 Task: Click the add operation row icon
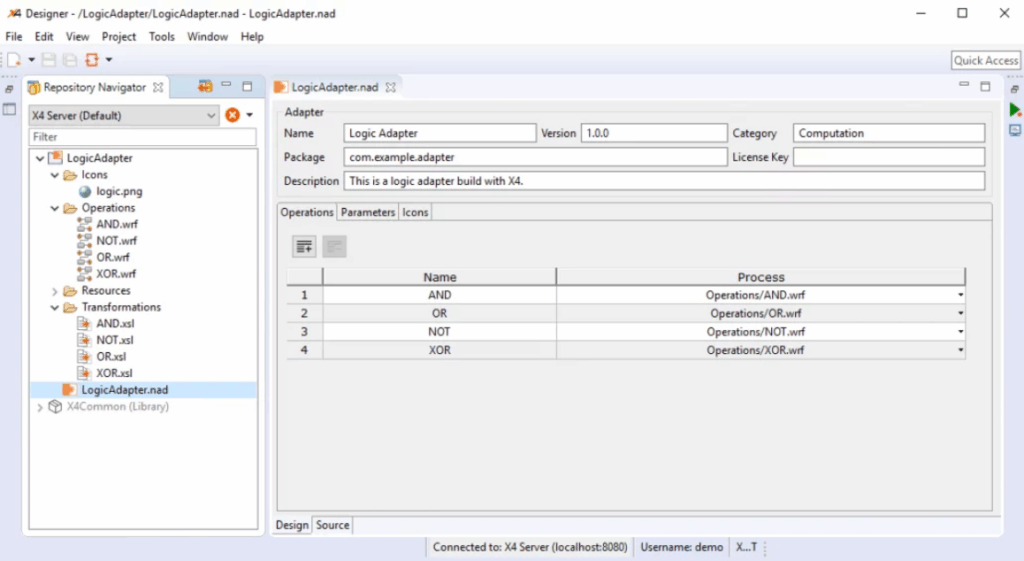(304, 247)
